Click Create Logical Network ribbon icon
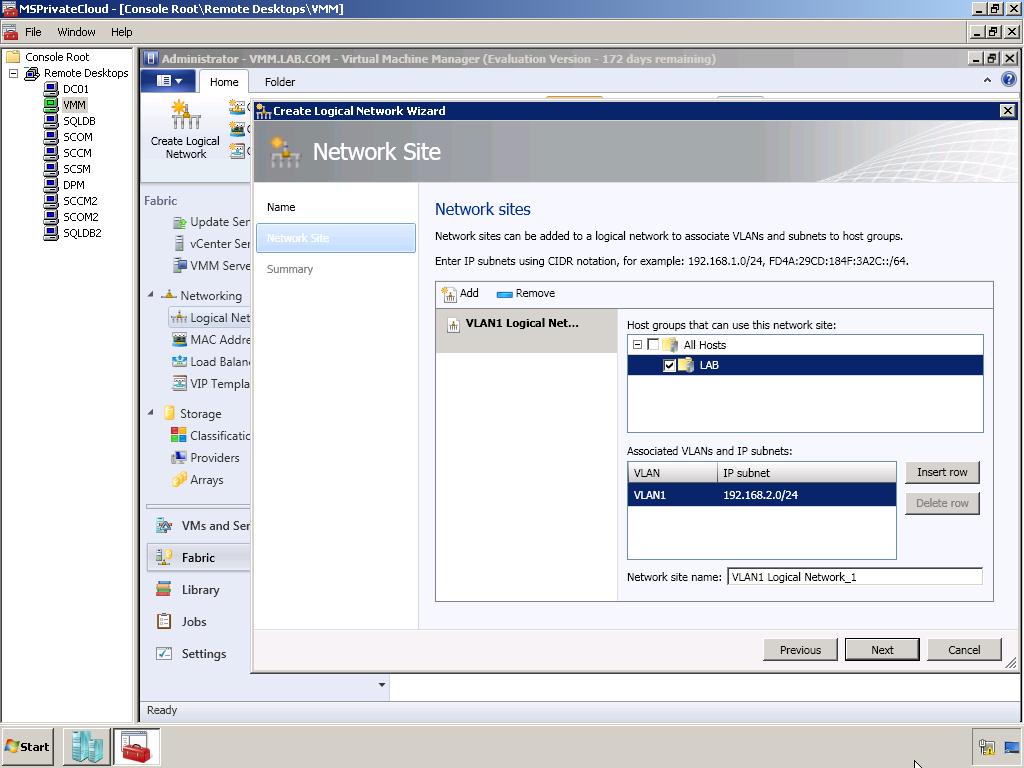The height and width of the screenshot is (768, 1024). pyautogui.click(x=185, y=129)
